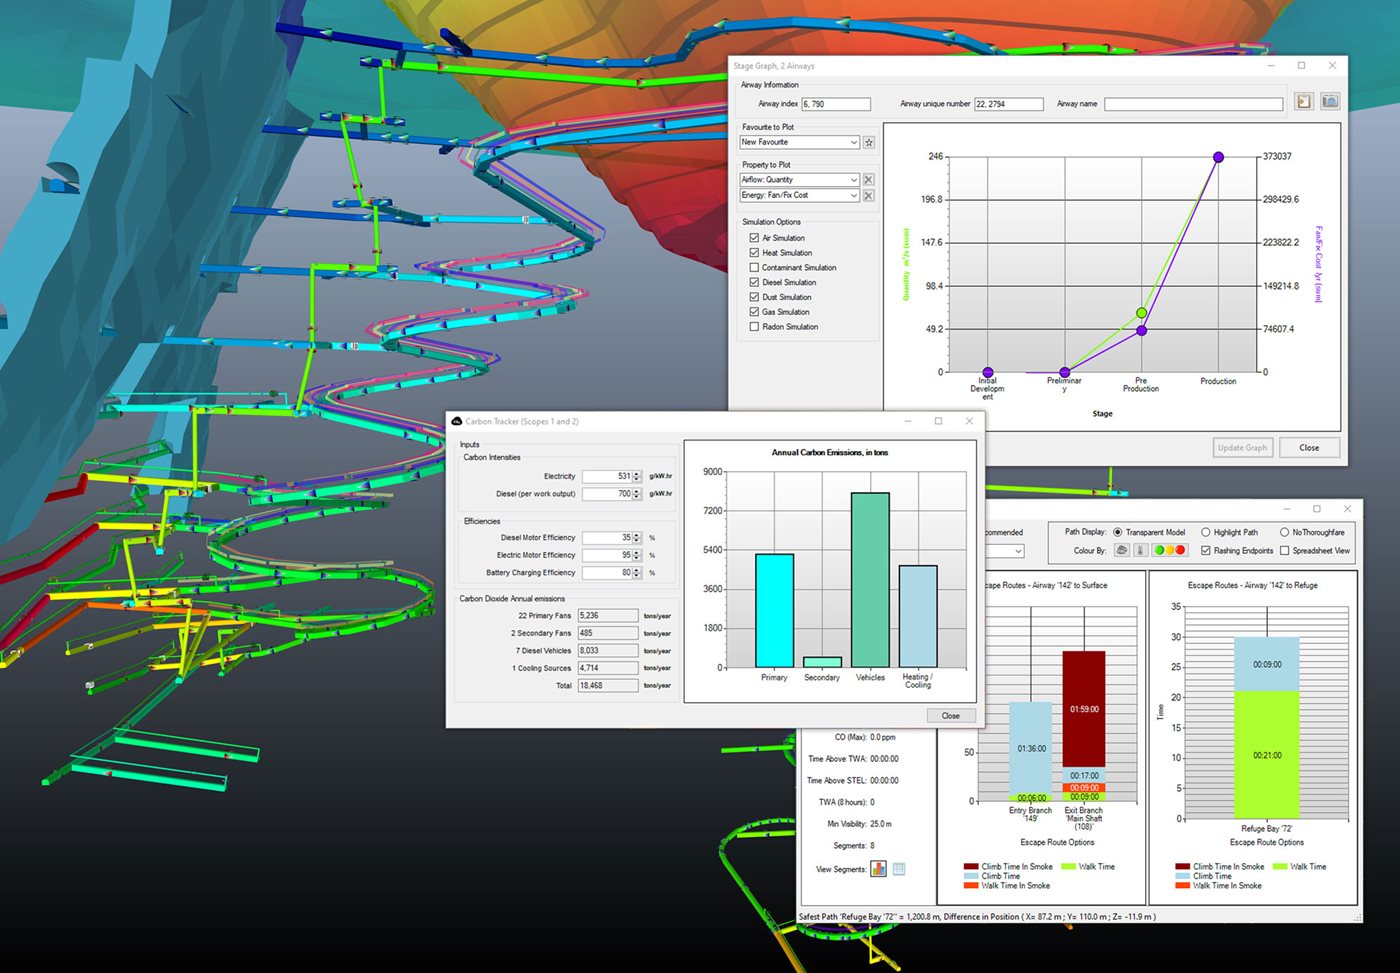Screen dimensions: 1400x973
Task: Open the Airflow: Quantity property dropdown
Action: tap(854, 180)
